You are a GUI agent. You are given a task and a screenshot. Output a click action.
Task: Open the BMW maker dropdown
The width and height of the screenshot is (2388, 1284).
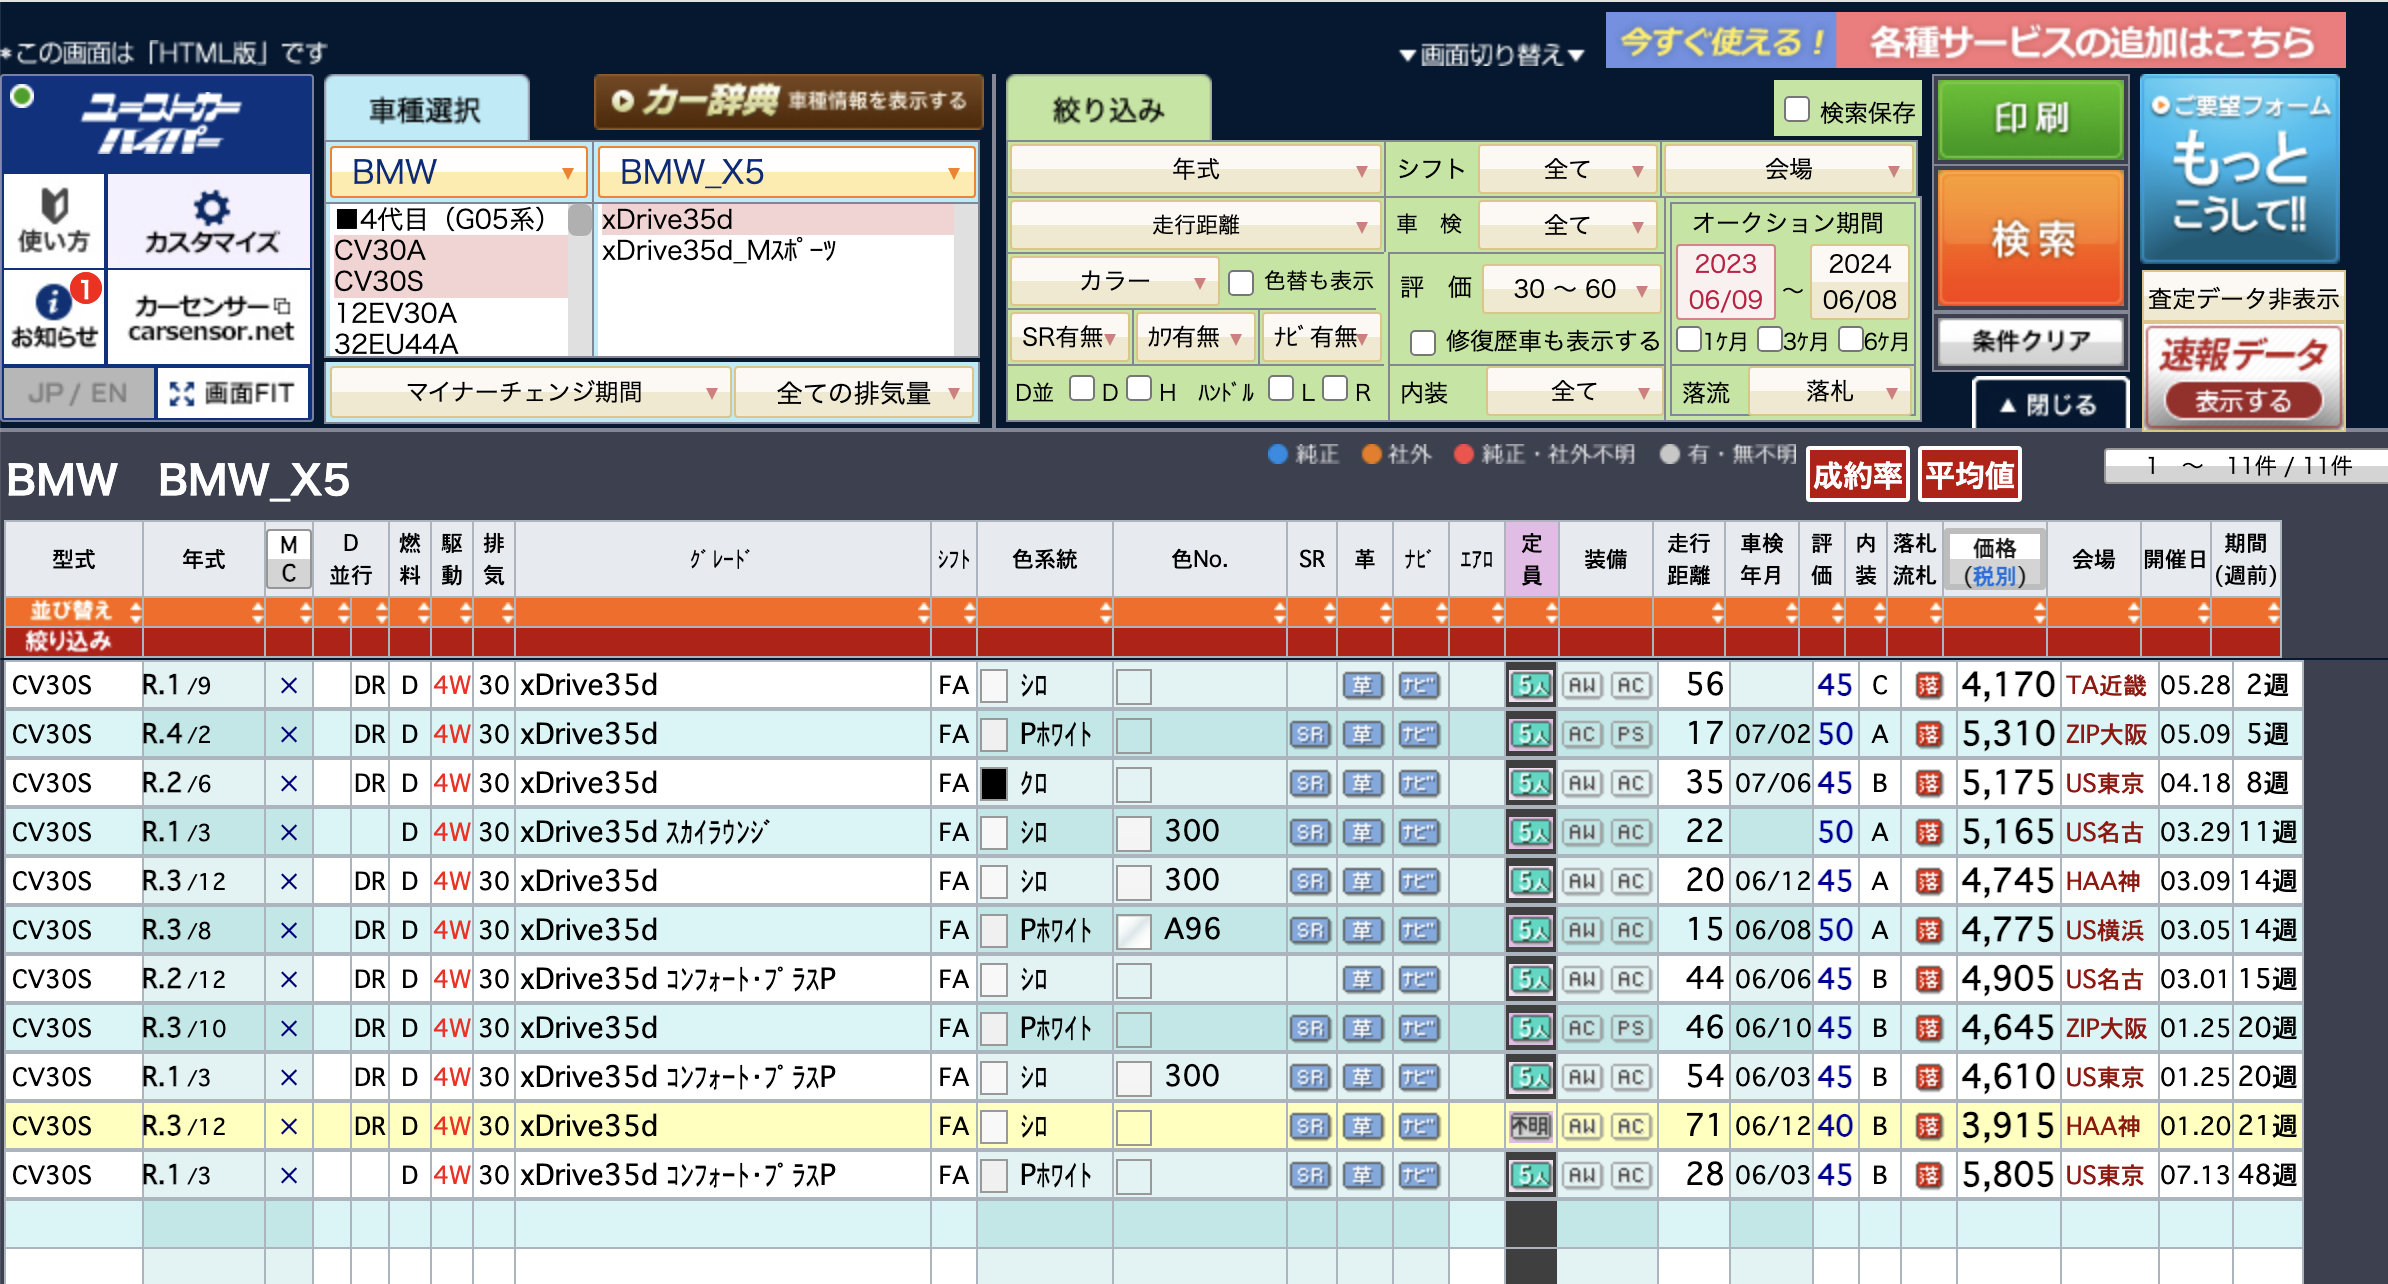(x=458, y=172)
